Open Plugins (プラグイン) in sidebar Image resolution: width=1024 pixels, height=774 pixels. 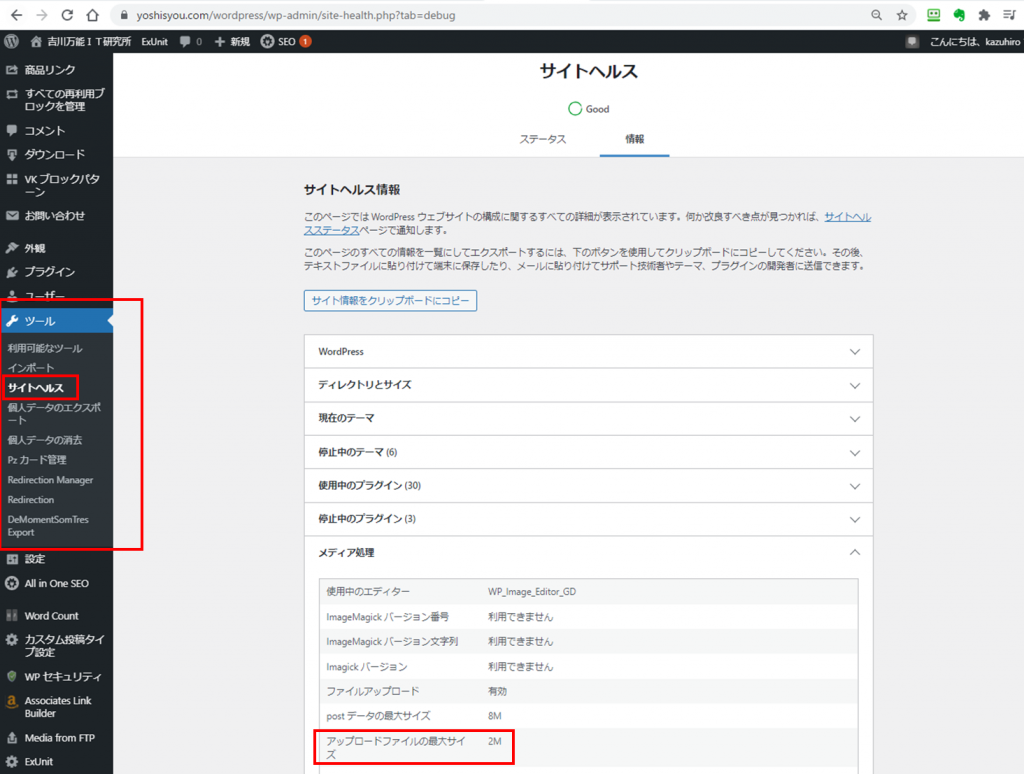point(49,272)
